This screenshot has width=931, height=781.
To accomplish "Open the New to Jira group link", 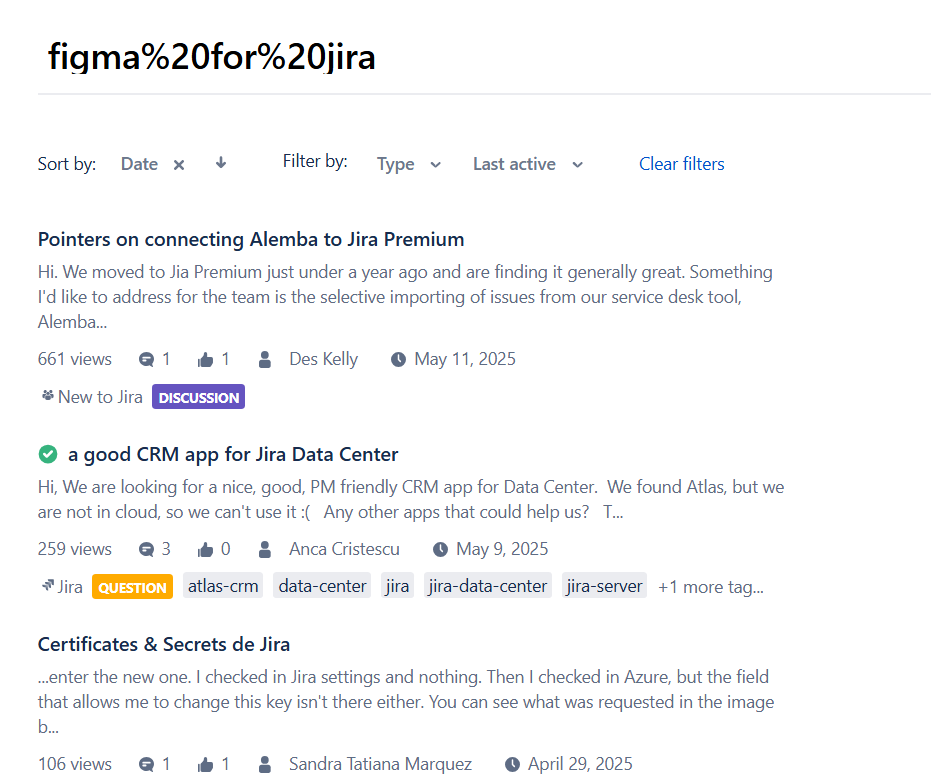I will [x=100, y=397].
